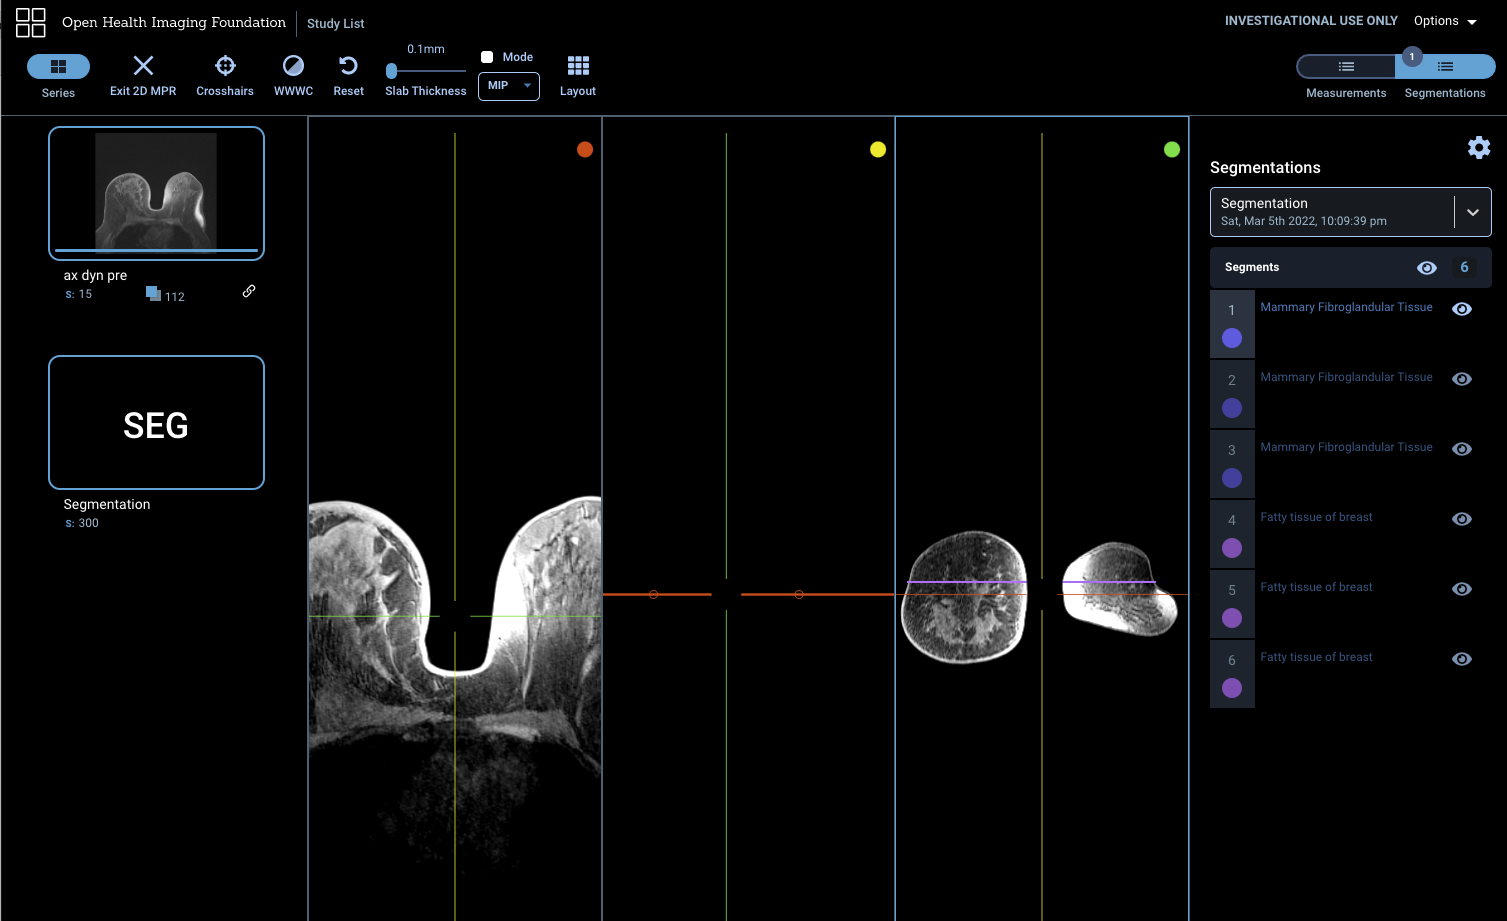Open the SEG segmentation thumbnail

click(156, 422)
